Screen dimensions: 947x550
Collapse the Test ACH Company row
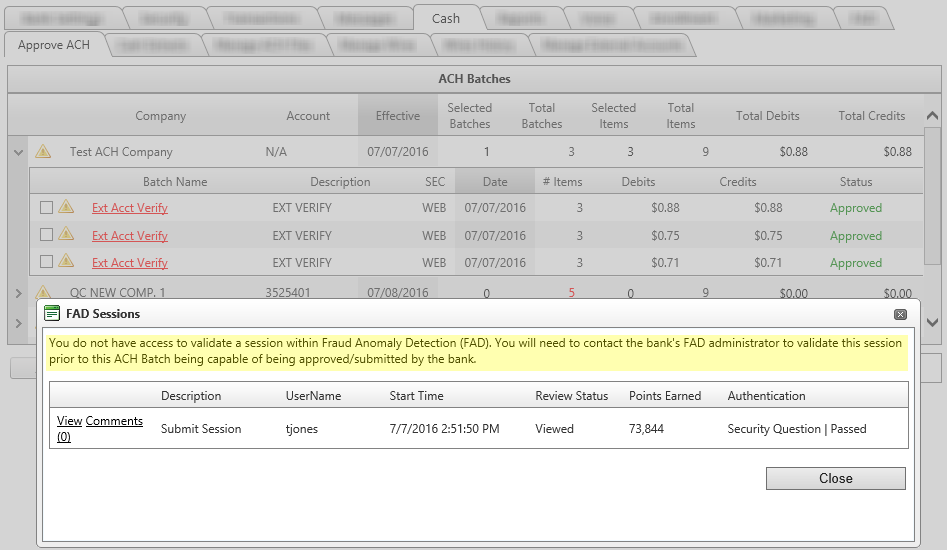tap(18, 152)
